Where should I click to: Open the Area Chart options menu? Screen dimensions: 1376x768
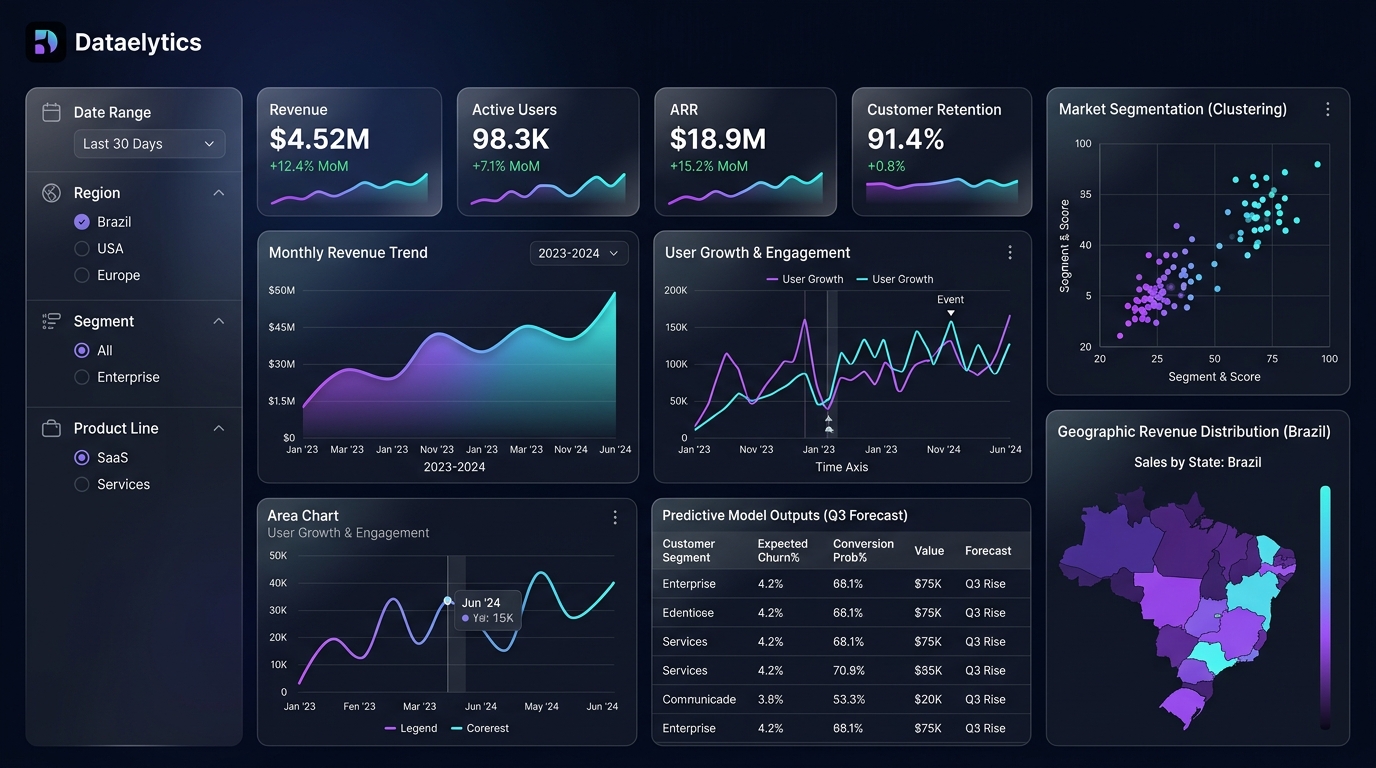[x=615, y=517]
